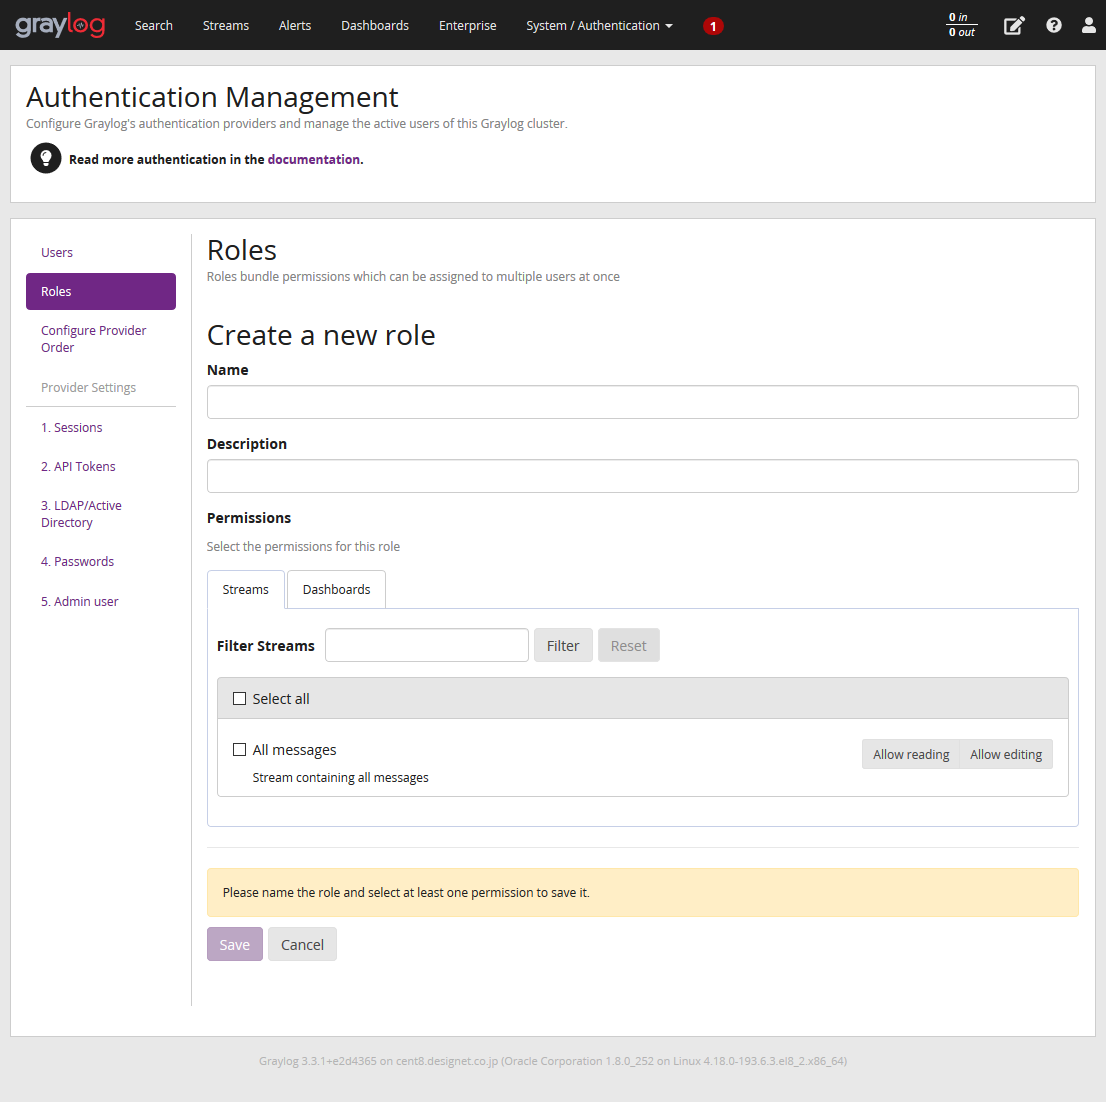The height and width of the screenshot is (1102, 1106).
Task: Focus the role Name input field
Action: tap(642, 402)
